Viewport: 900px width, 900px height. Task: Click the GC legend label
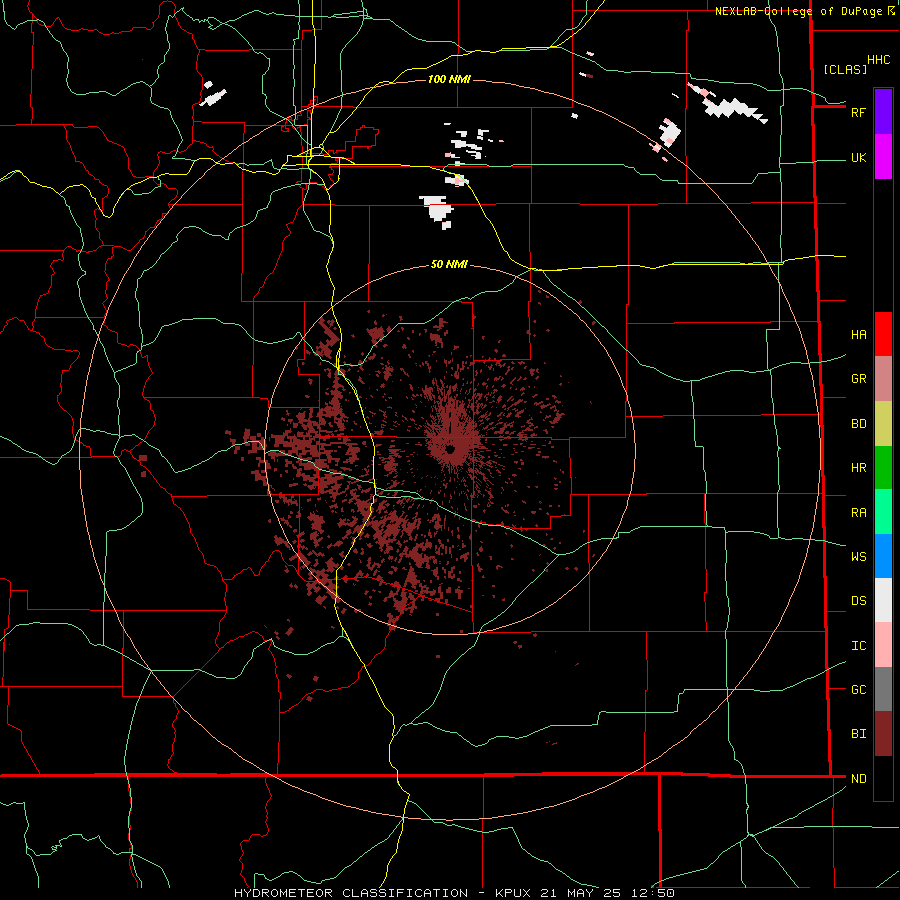click(858, 690)
